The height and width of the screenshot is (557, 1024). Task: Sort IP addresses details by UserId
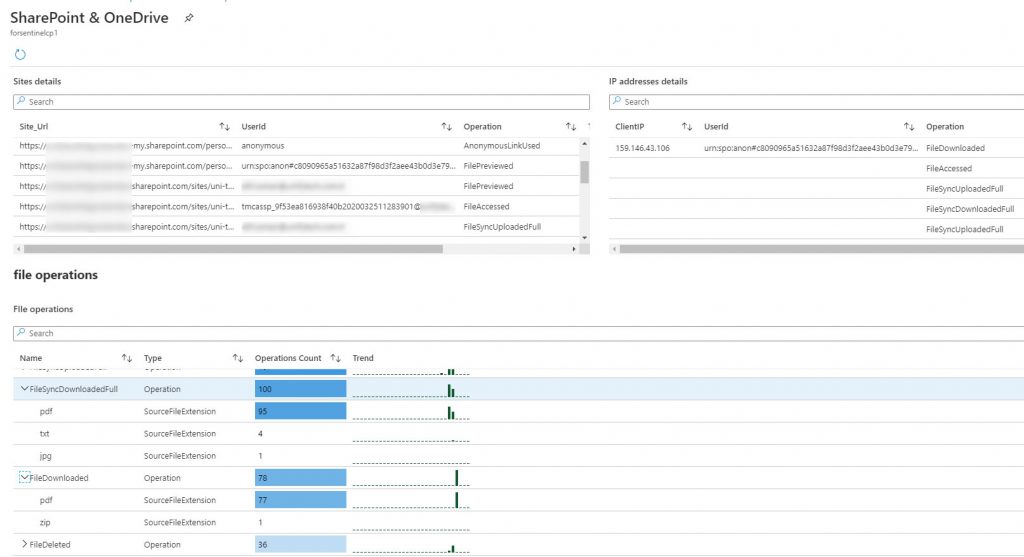point(909,127)
